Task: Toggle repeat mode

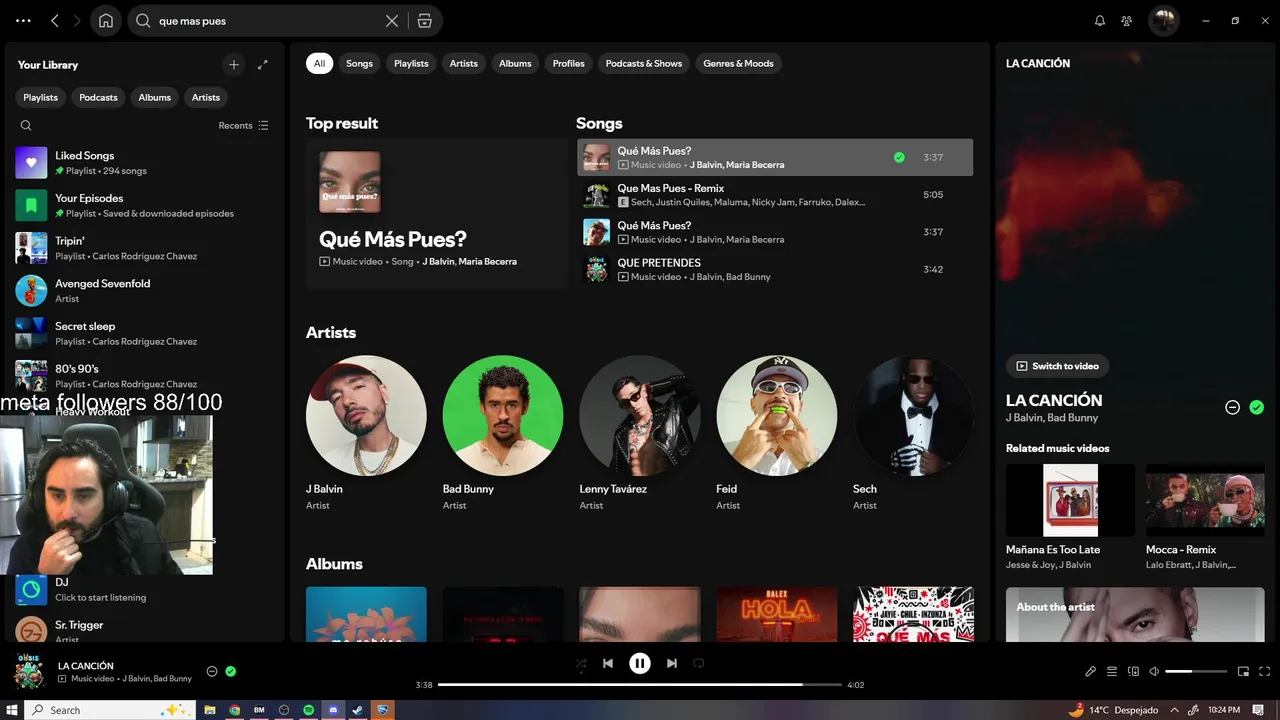Action: [699, 663]
